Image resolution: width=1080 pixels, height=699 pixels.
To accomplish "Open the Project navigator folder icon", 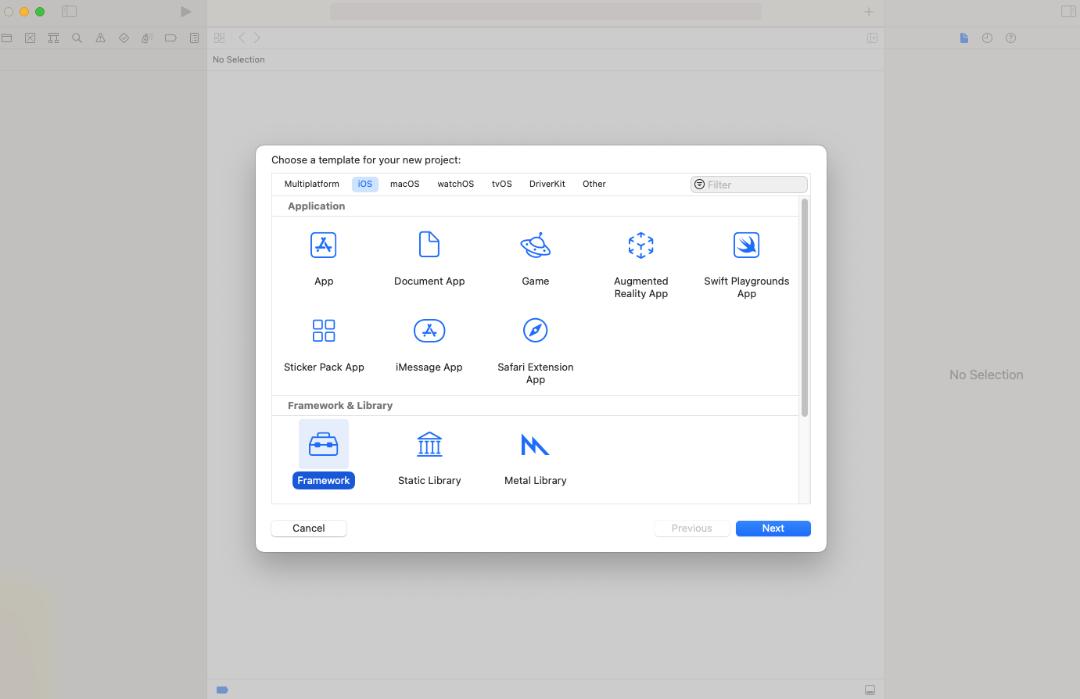I will (x=7, y=38).
